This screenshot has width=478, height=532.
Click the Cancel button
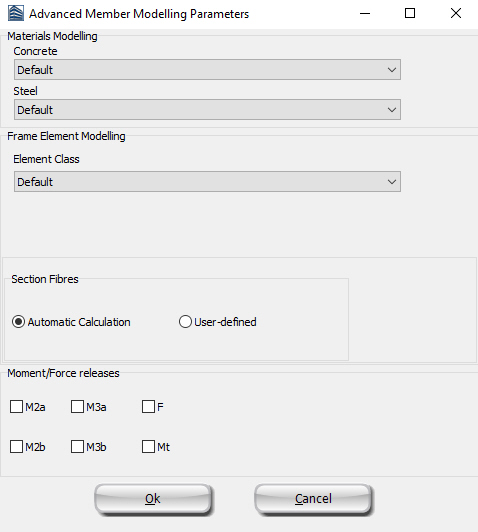[x=313, y=499]
